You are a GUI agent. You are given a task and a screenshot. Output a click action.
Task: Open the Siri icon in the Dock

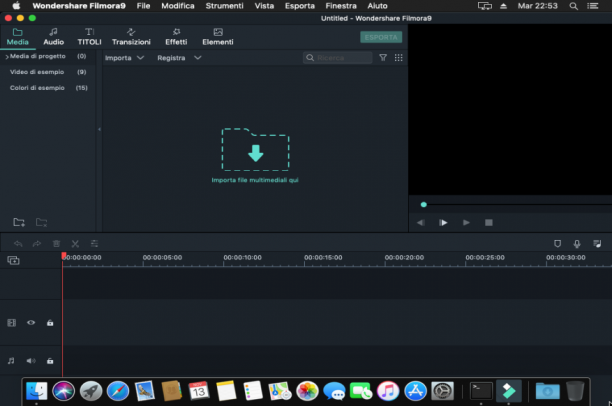pyautogui.click(x=64, y=391)
